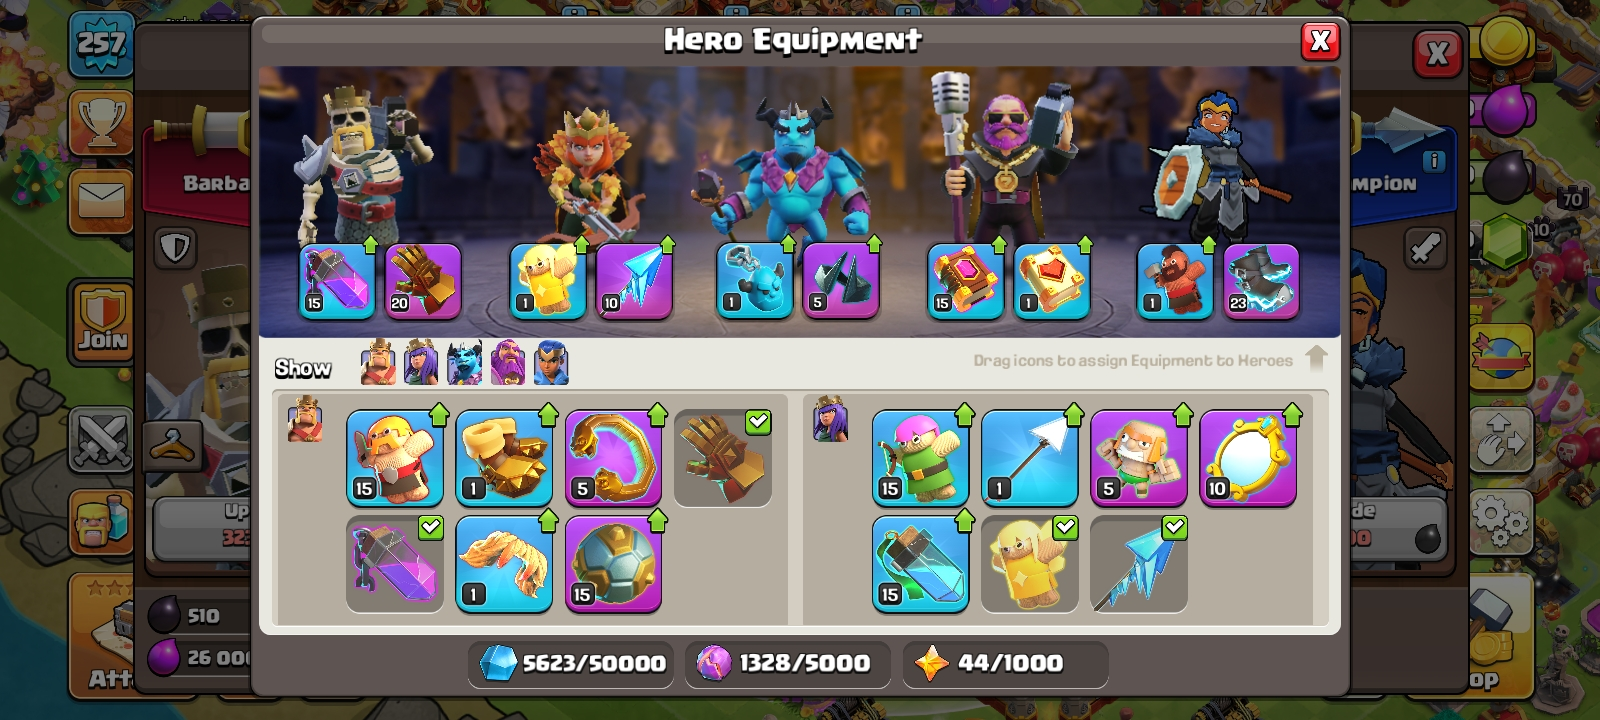This screenshot has height=720, width=1600.
Task: Filter equipment by Grand Warden
Action: click(x=508, y=362)
